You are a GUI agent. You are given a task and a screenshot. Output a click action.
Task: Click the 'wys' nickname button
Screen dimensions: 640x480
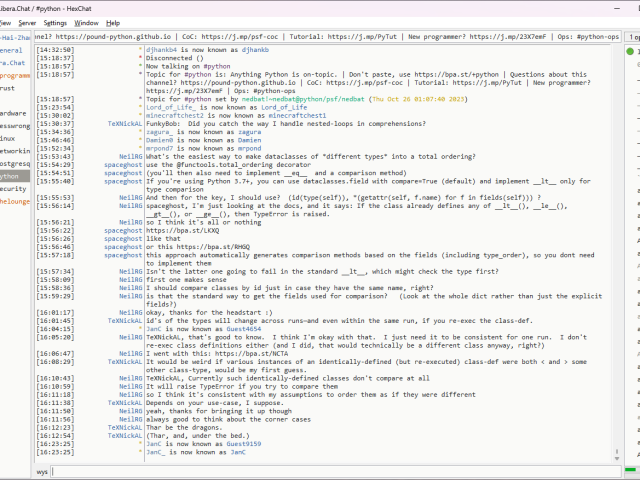[x=42, y=471]
